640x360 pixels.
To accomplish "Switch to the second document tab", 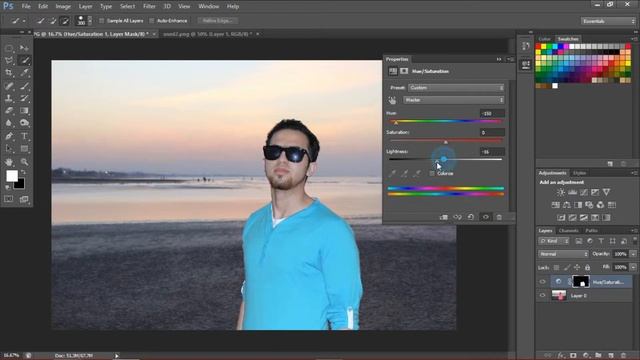I will click(208, 34).
